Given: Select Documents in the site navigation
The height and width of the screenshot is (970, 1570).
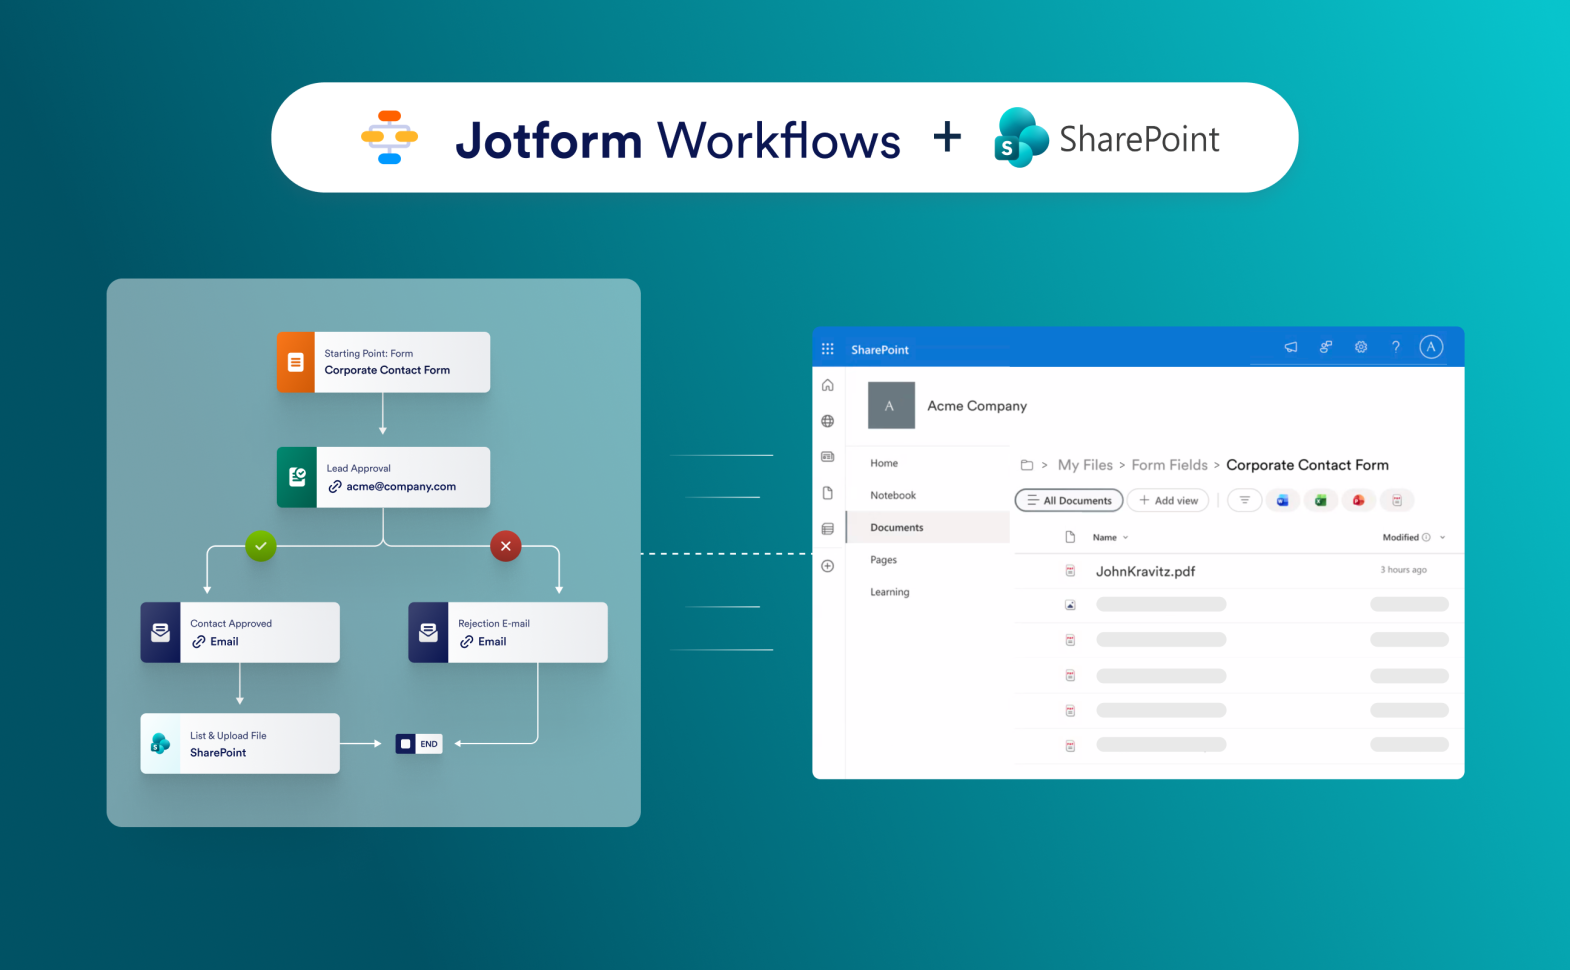Looking at the screenshot, I should (928, 527).
